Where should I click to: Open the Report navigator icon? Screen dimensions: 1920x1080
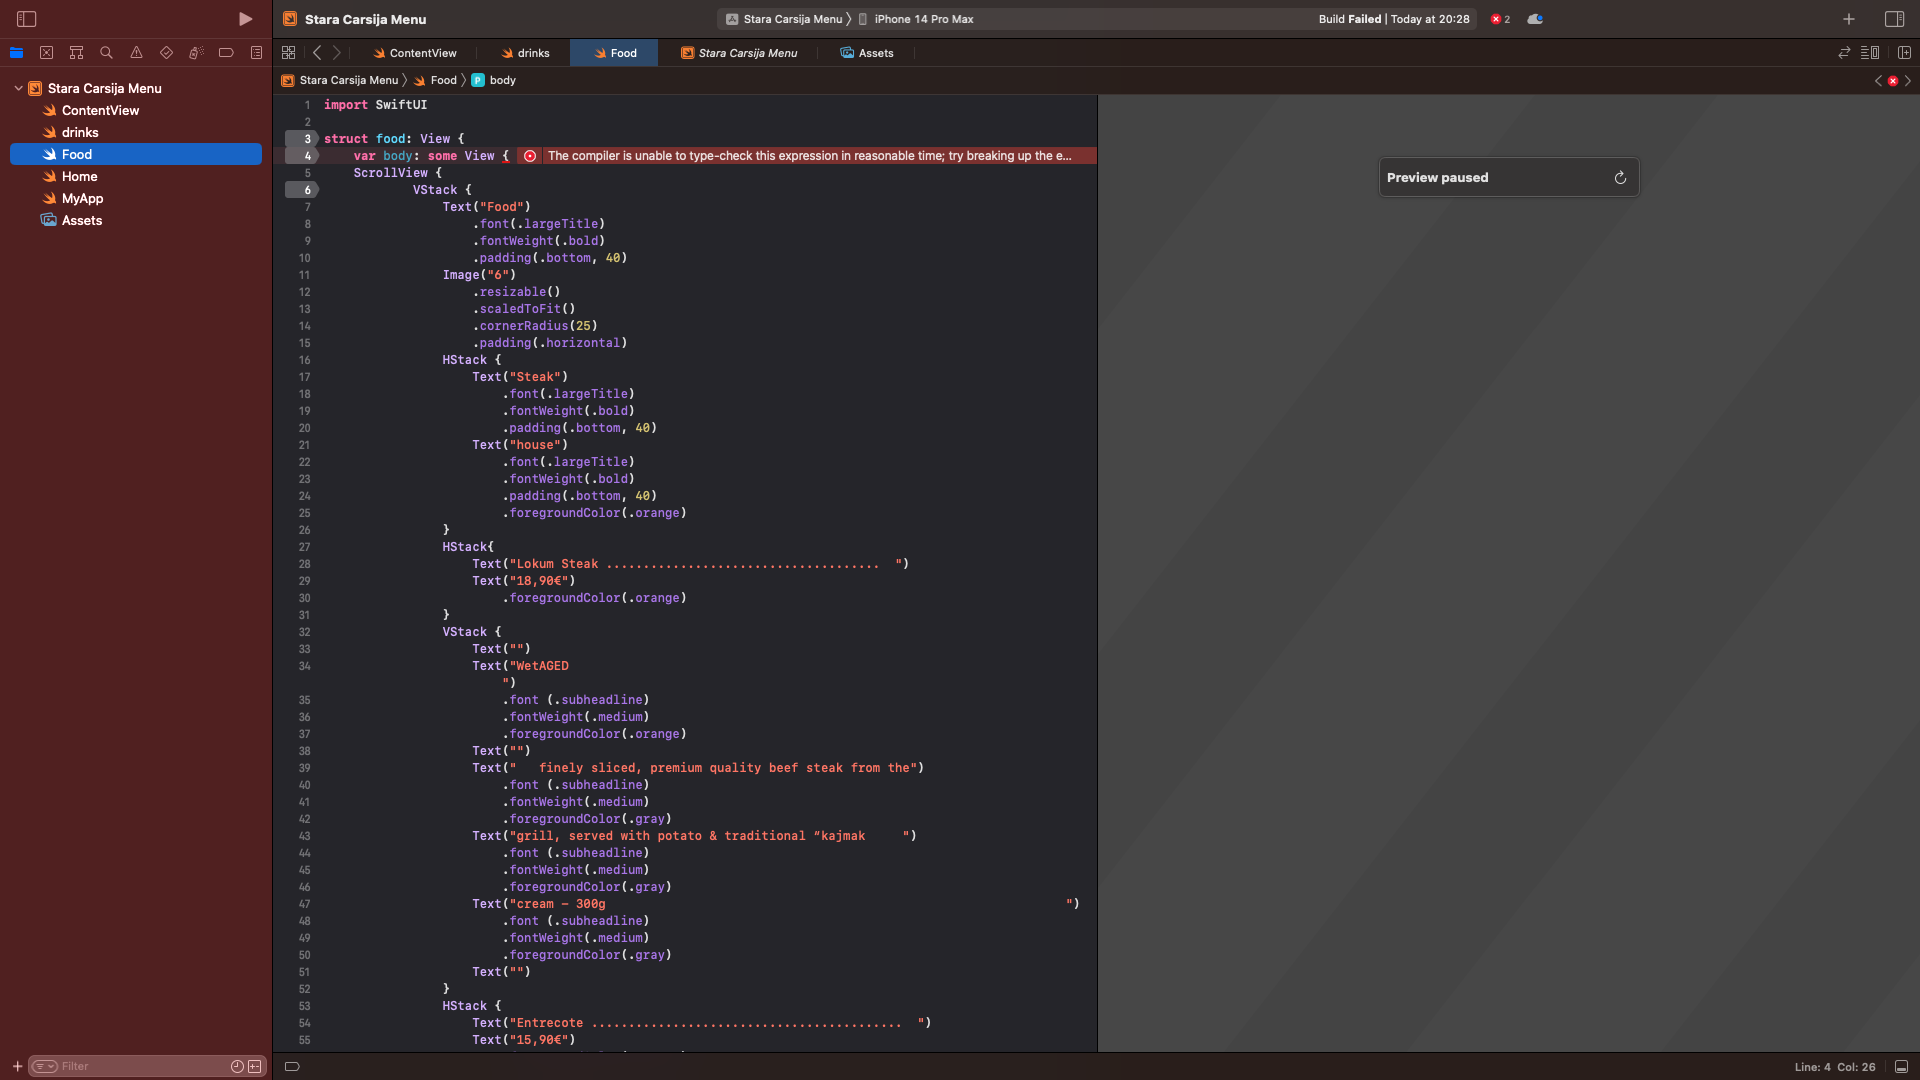(x=256, y=53)
